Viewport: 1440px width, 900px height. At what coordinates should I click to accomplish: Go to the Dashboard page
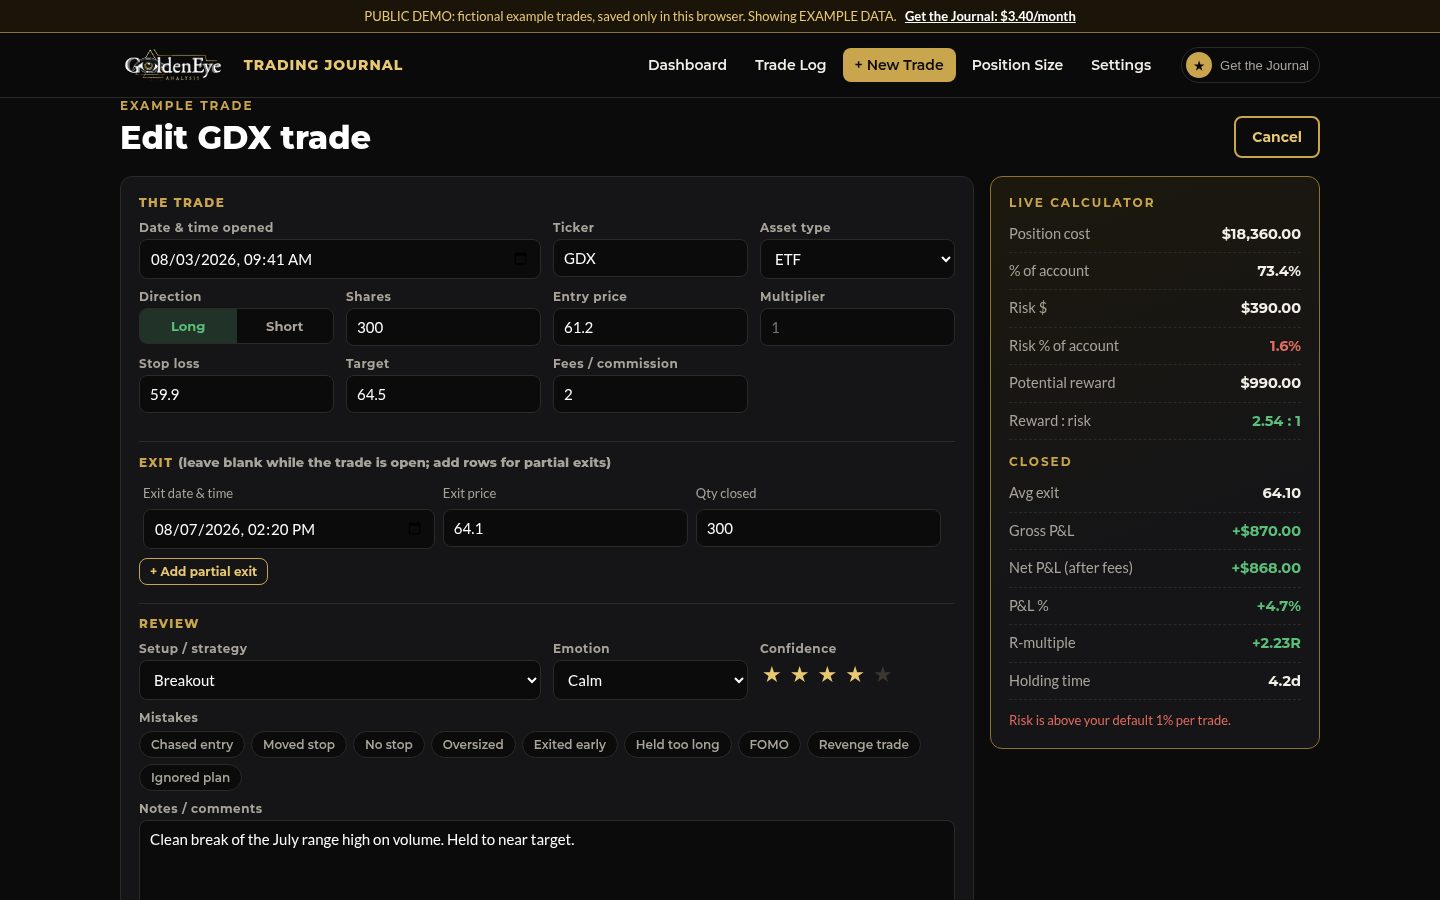(x=687, y=65)
